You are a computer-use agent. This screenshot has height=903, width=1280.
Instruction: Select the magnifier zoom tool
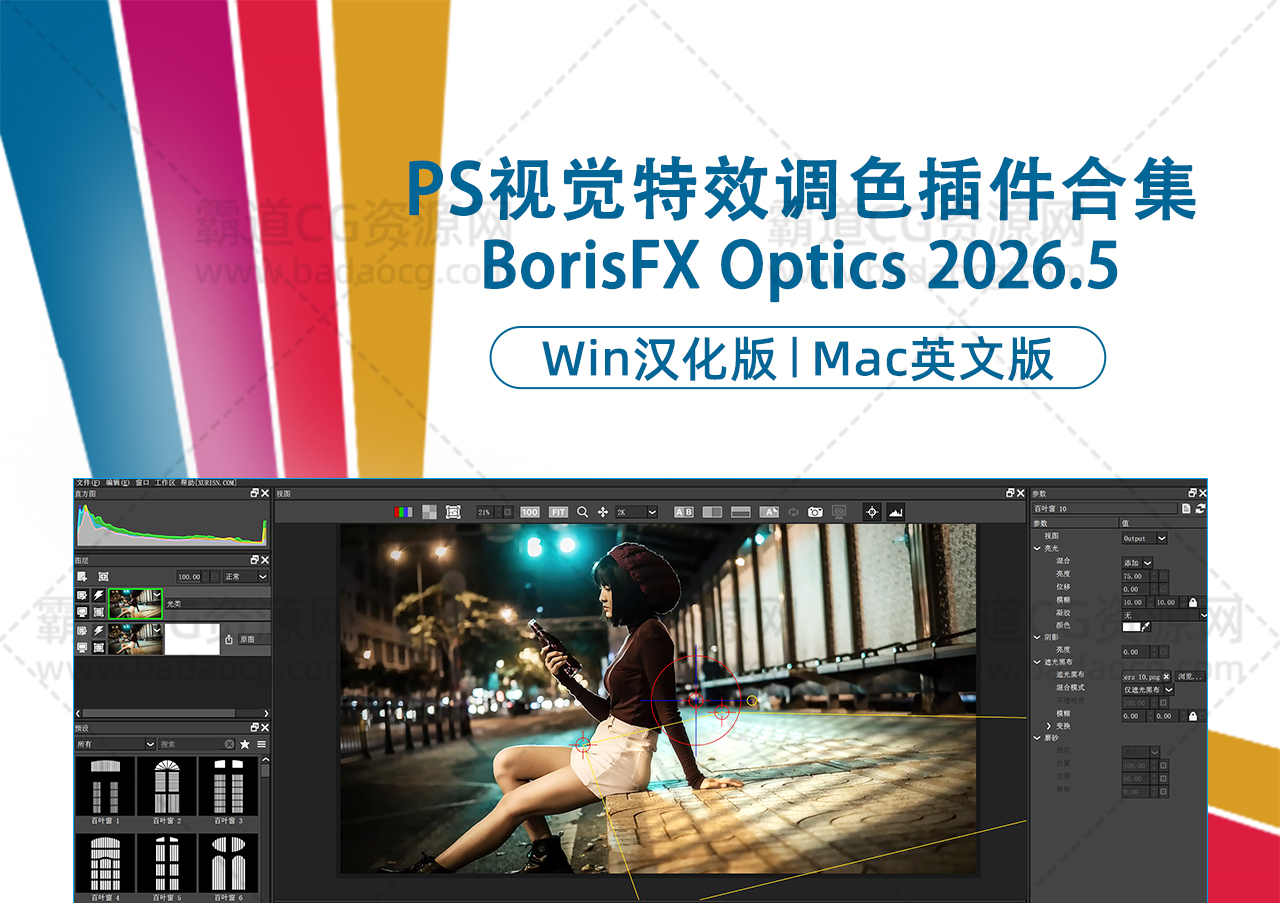(x=583, y=512)
